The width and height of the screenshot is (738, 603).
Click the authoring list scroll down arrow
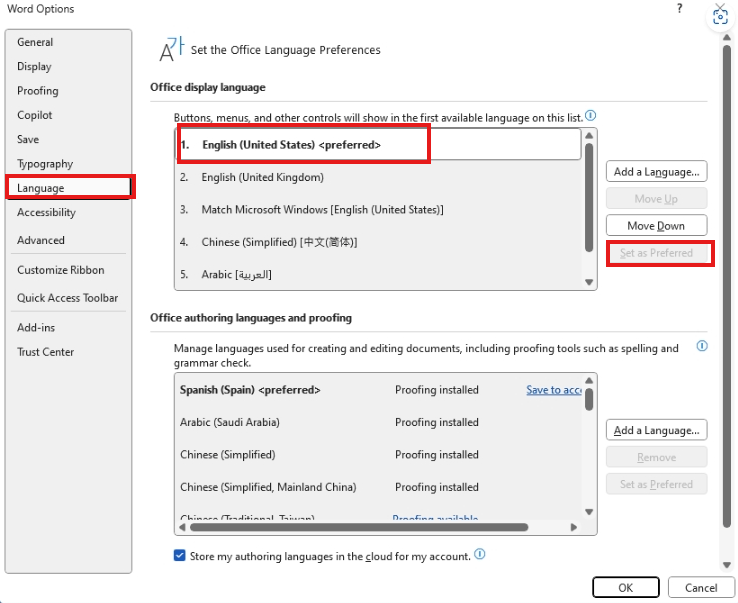(x=589, y=512)
